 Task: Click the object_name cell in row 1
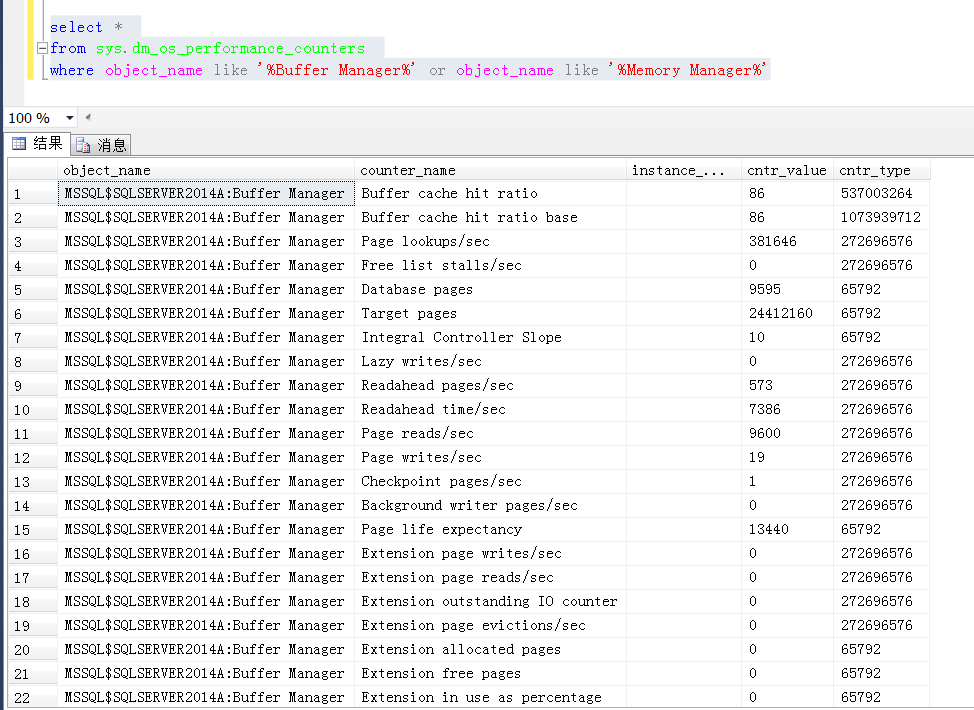(x=206, y=194)
